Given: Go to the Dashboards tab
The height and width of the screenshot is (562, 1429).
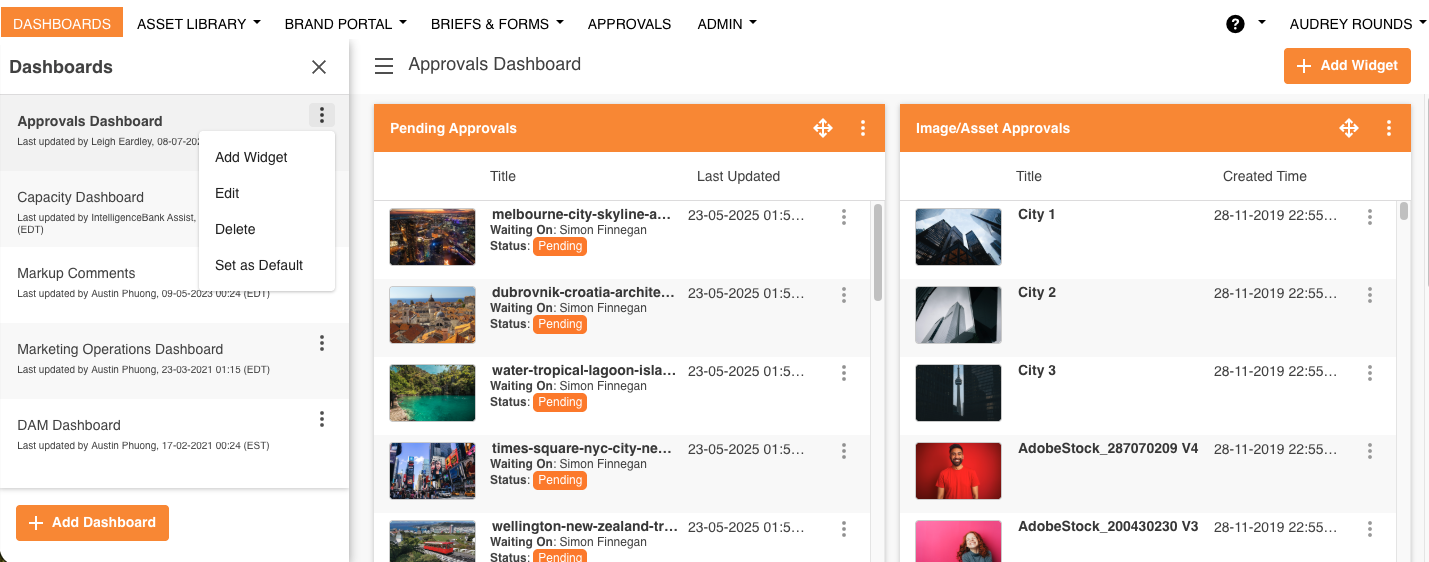Looking at the screenshot, I should [62, 23].
